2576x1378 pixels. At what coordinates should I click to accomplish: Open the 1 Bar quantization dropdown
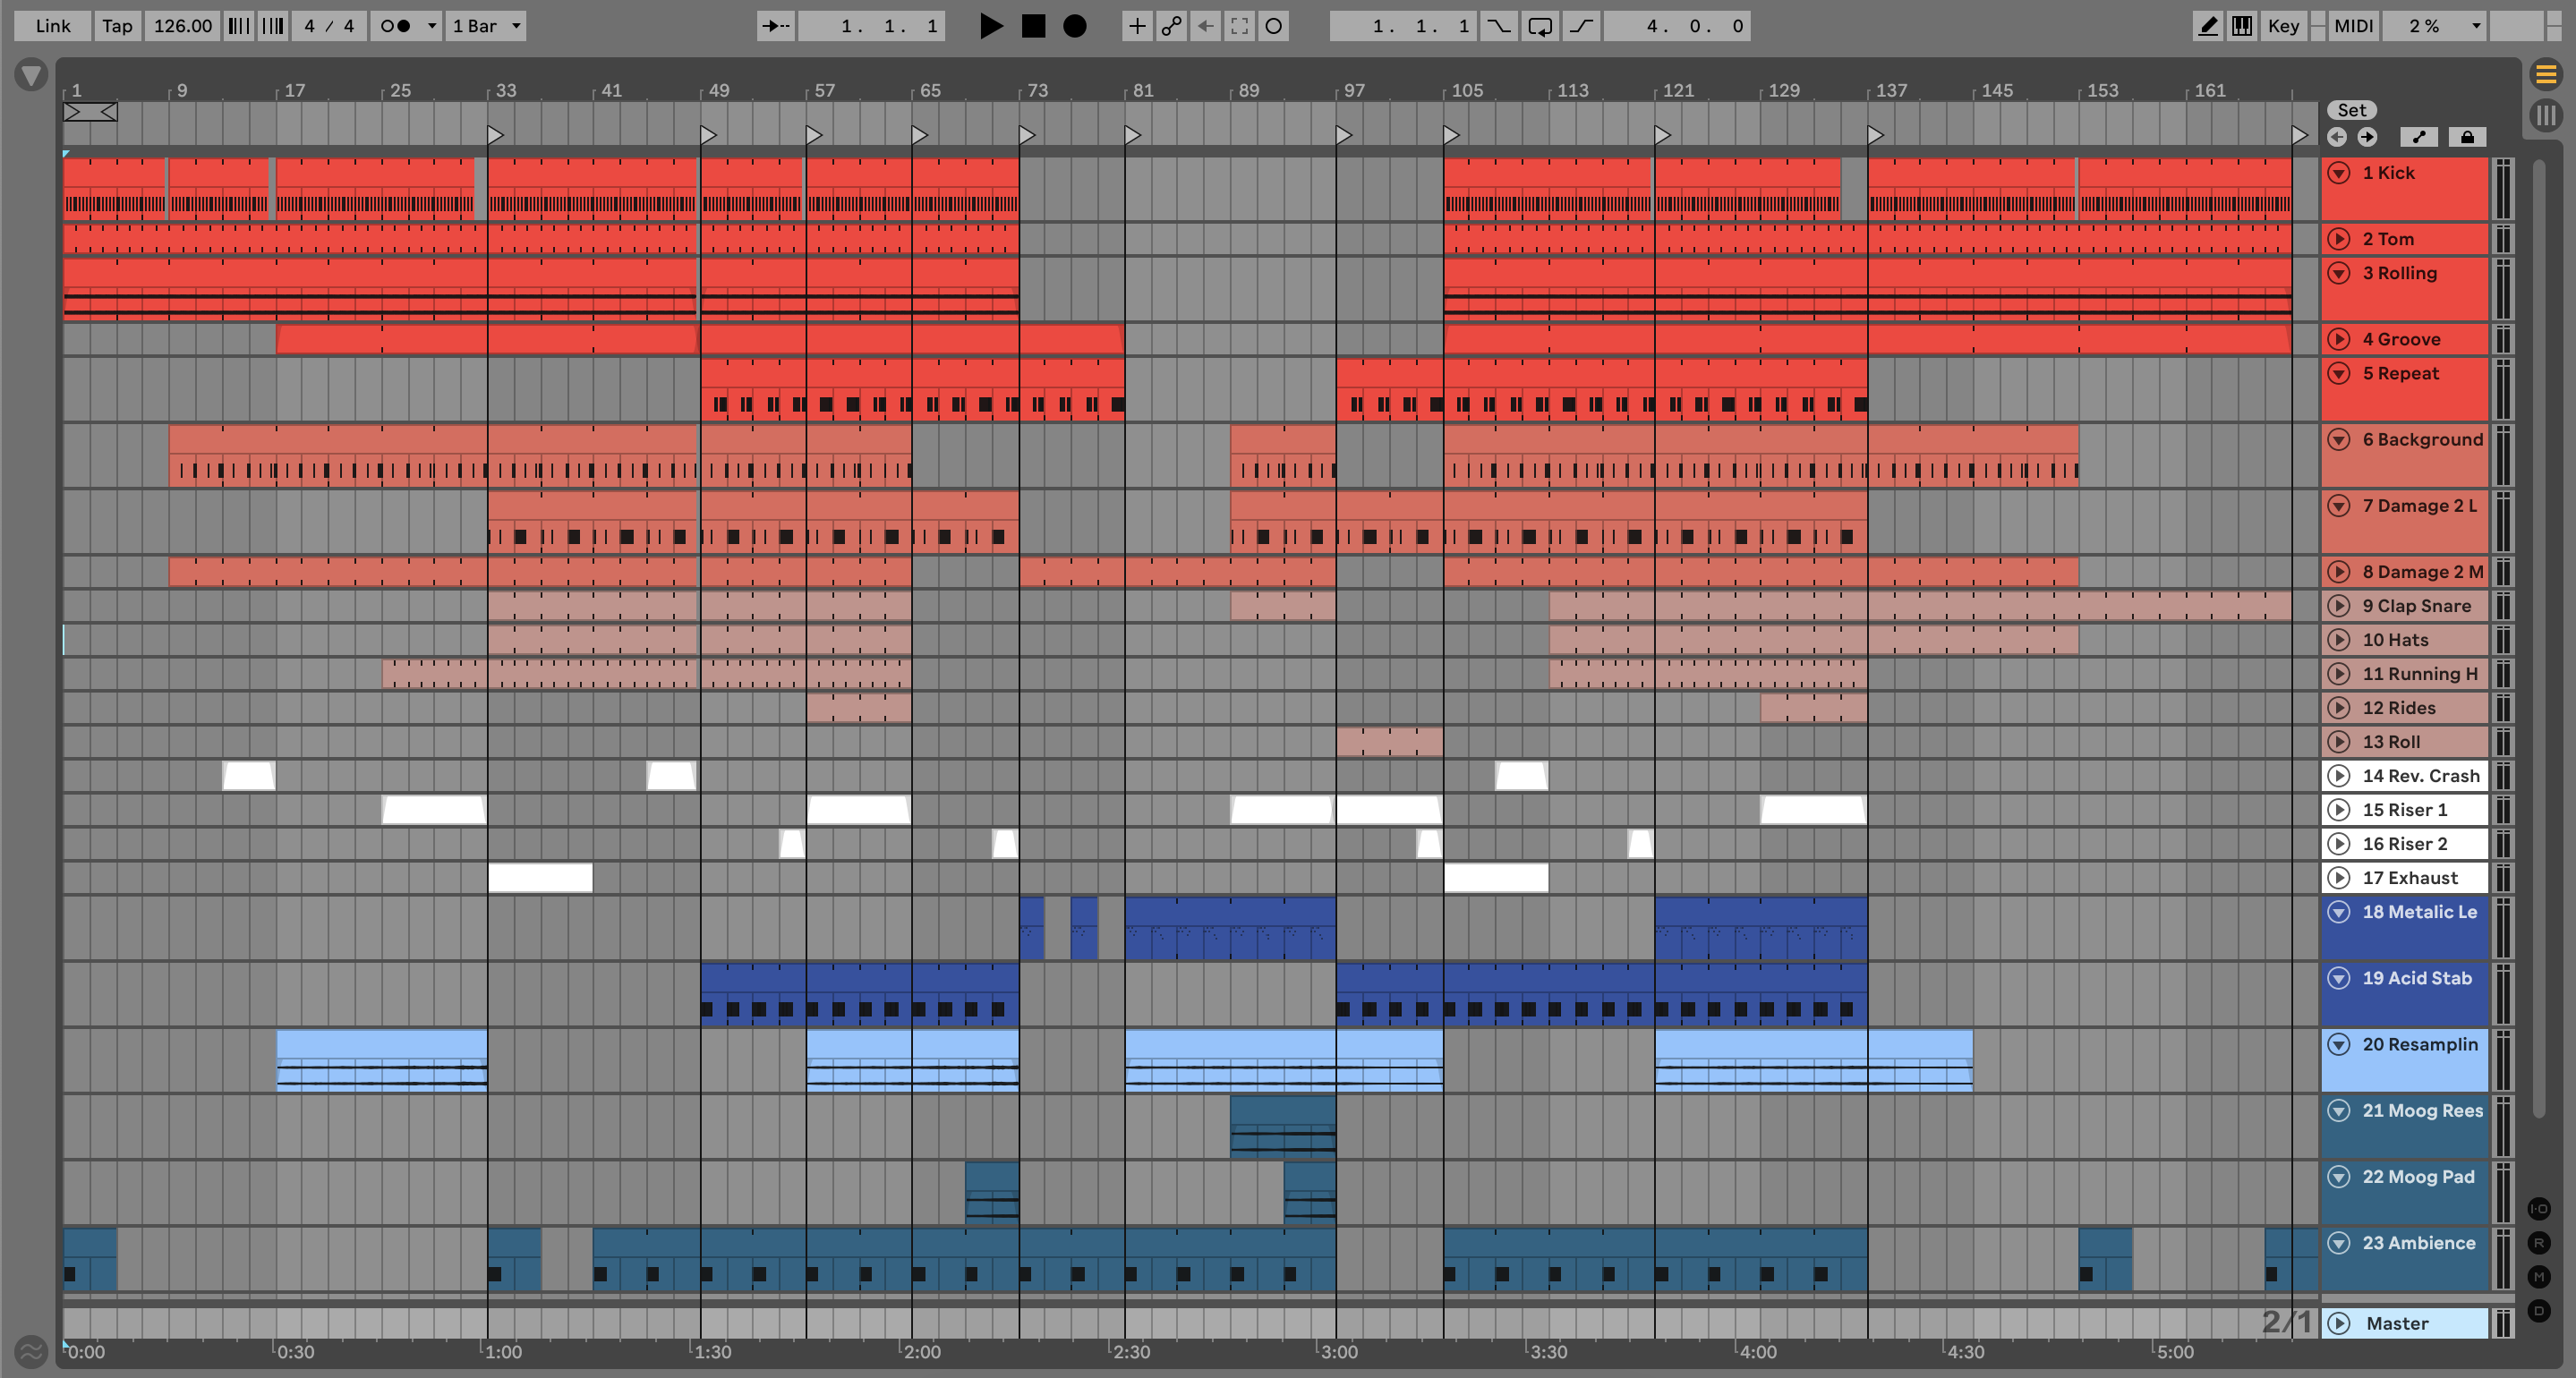tap(486, 26)
